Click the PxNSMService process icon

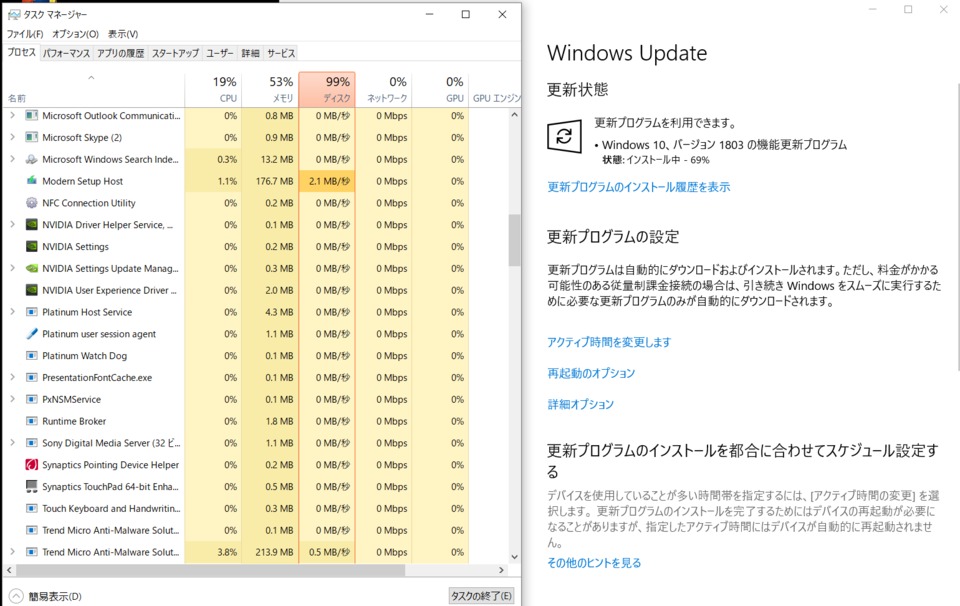(32, 400)
